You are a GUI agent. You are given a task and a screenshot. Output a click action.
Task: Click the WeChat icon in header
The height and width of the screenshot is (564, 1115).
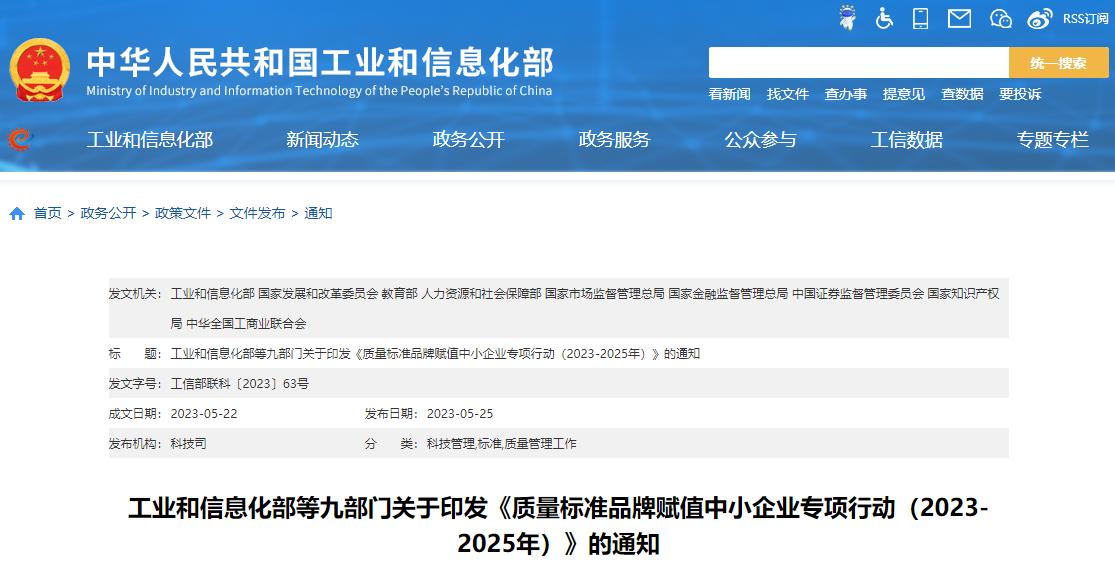point(1000,18)
